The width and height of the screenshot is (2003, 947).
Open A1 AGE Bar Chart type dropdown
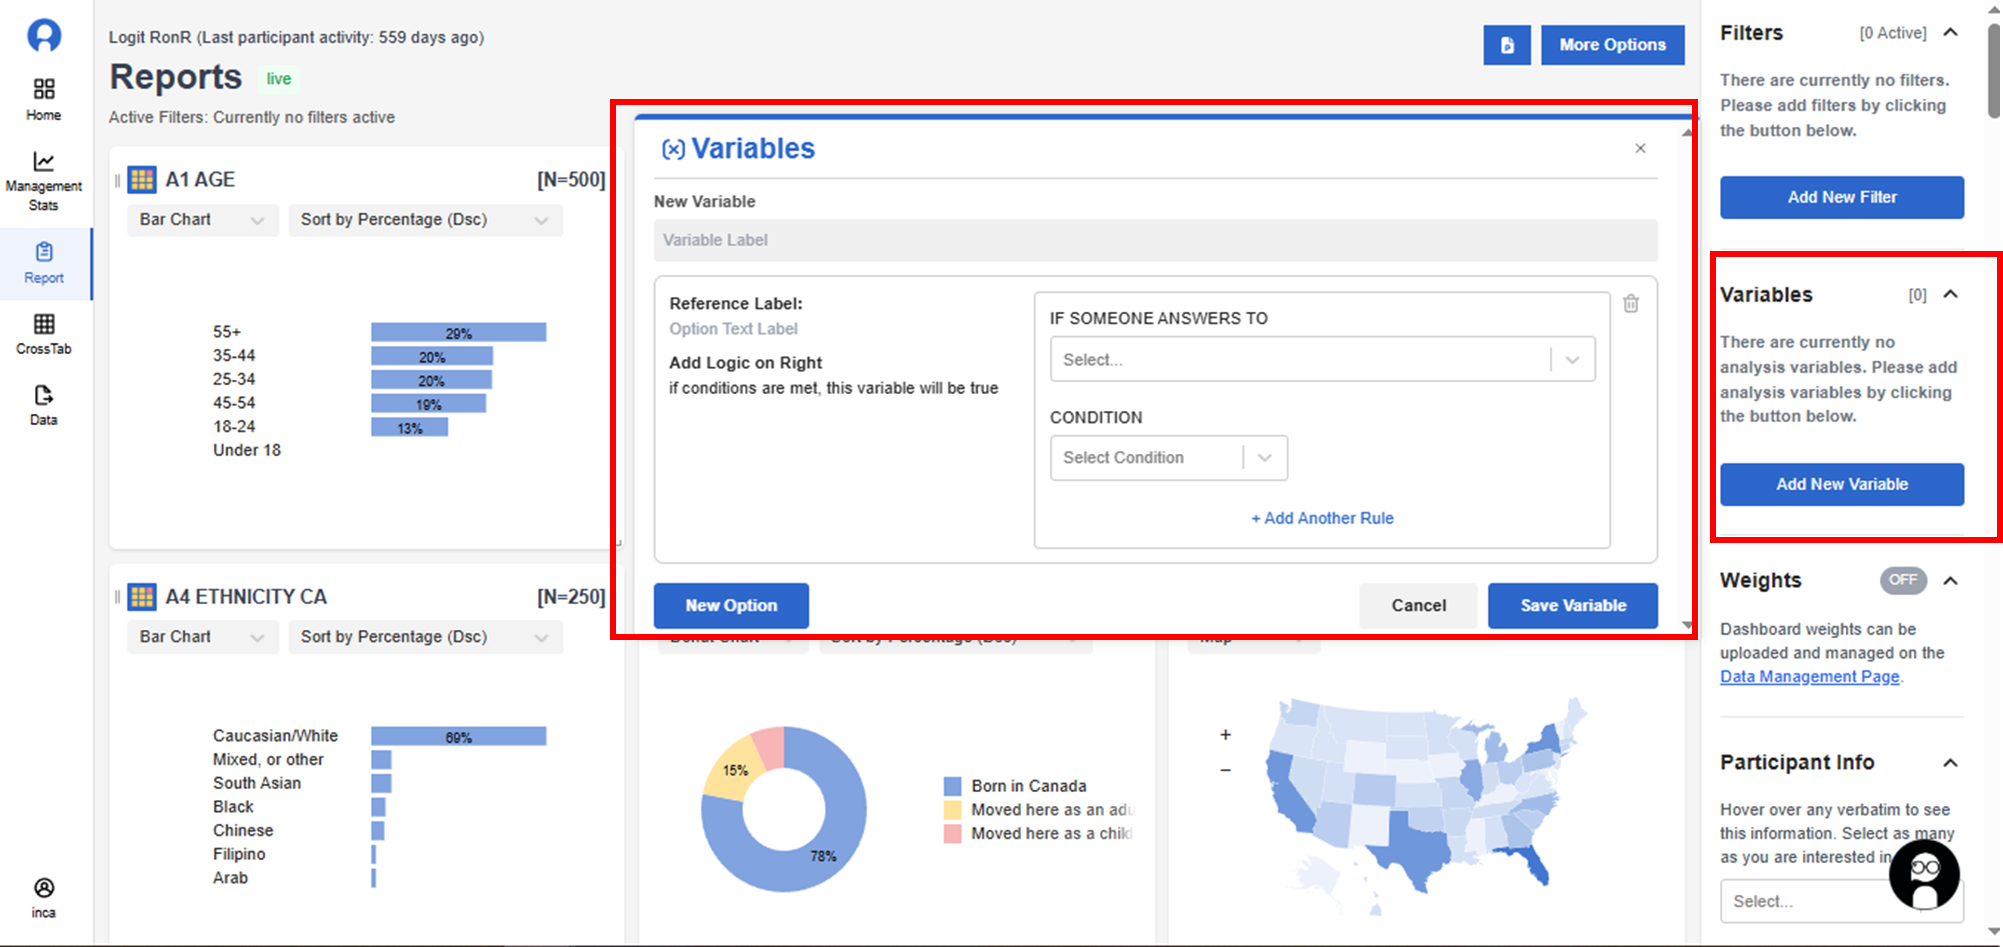[201, 220]
